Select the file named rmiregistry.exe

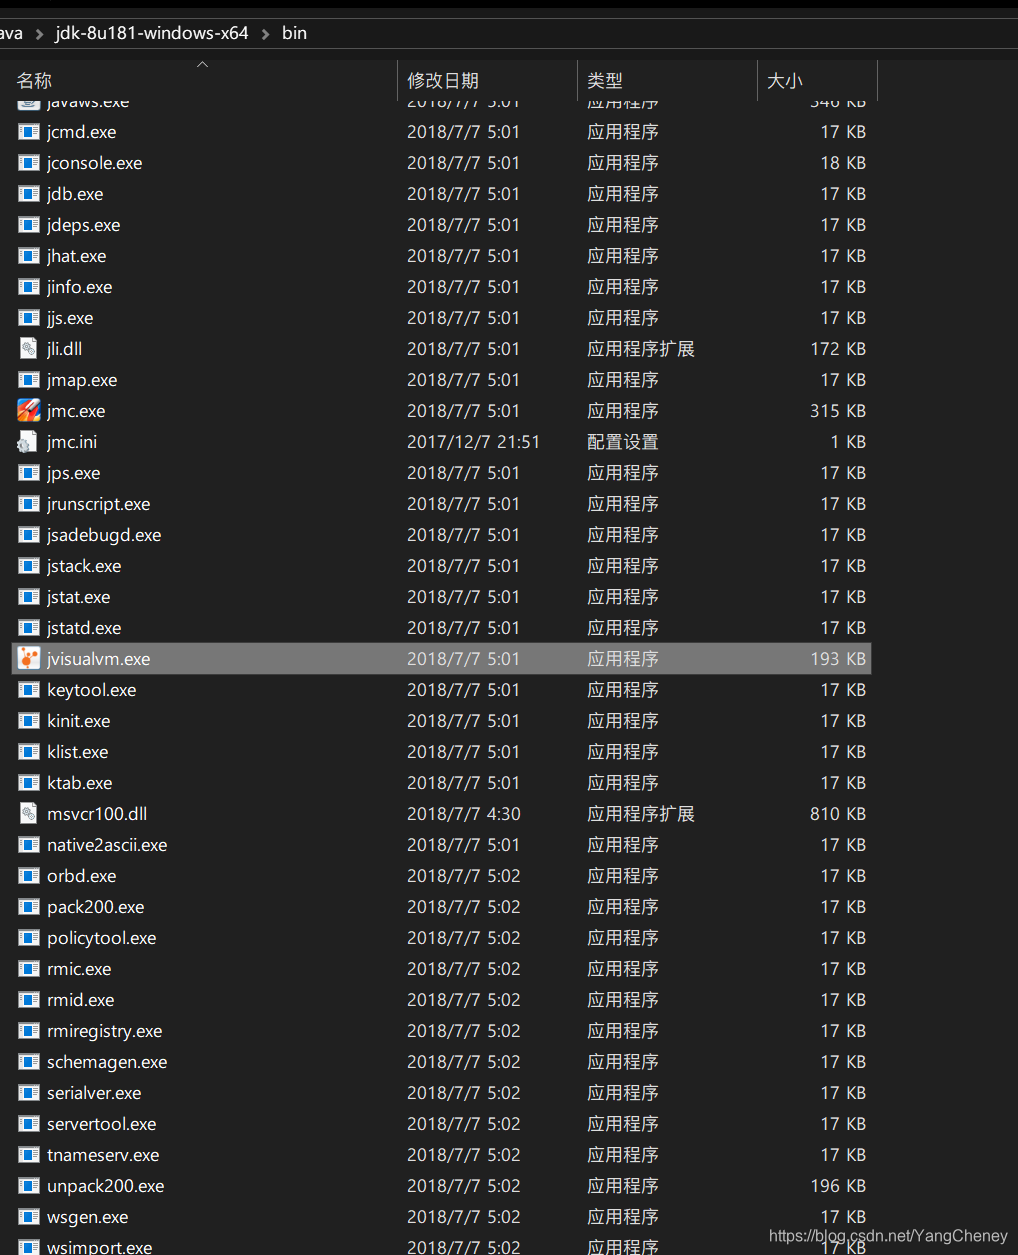tap(104, 1030)
